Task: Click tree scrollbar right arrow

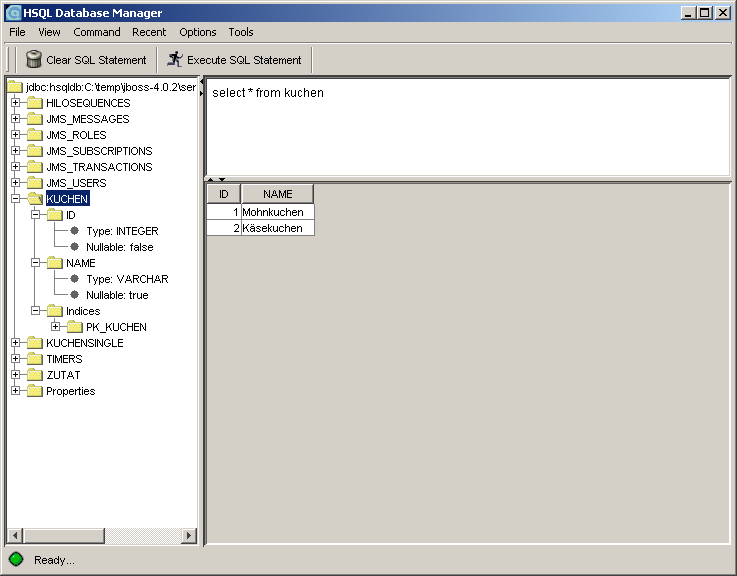Action: coord(189,535)
